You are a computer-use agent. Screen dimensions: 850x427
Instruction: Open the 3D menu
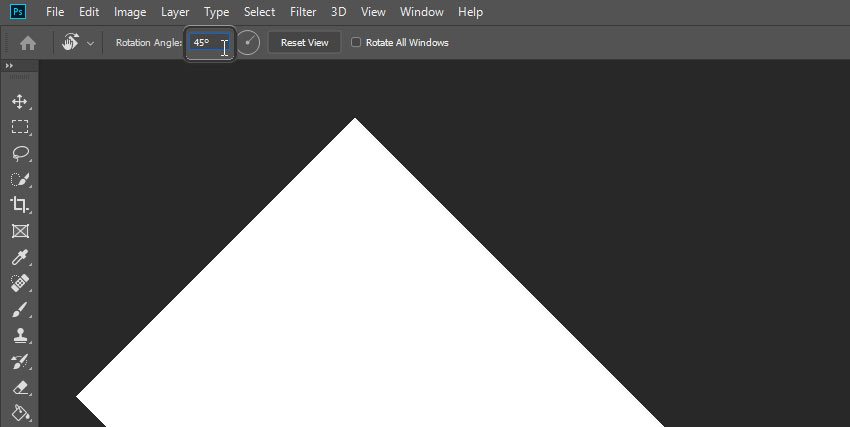point(338,12)
